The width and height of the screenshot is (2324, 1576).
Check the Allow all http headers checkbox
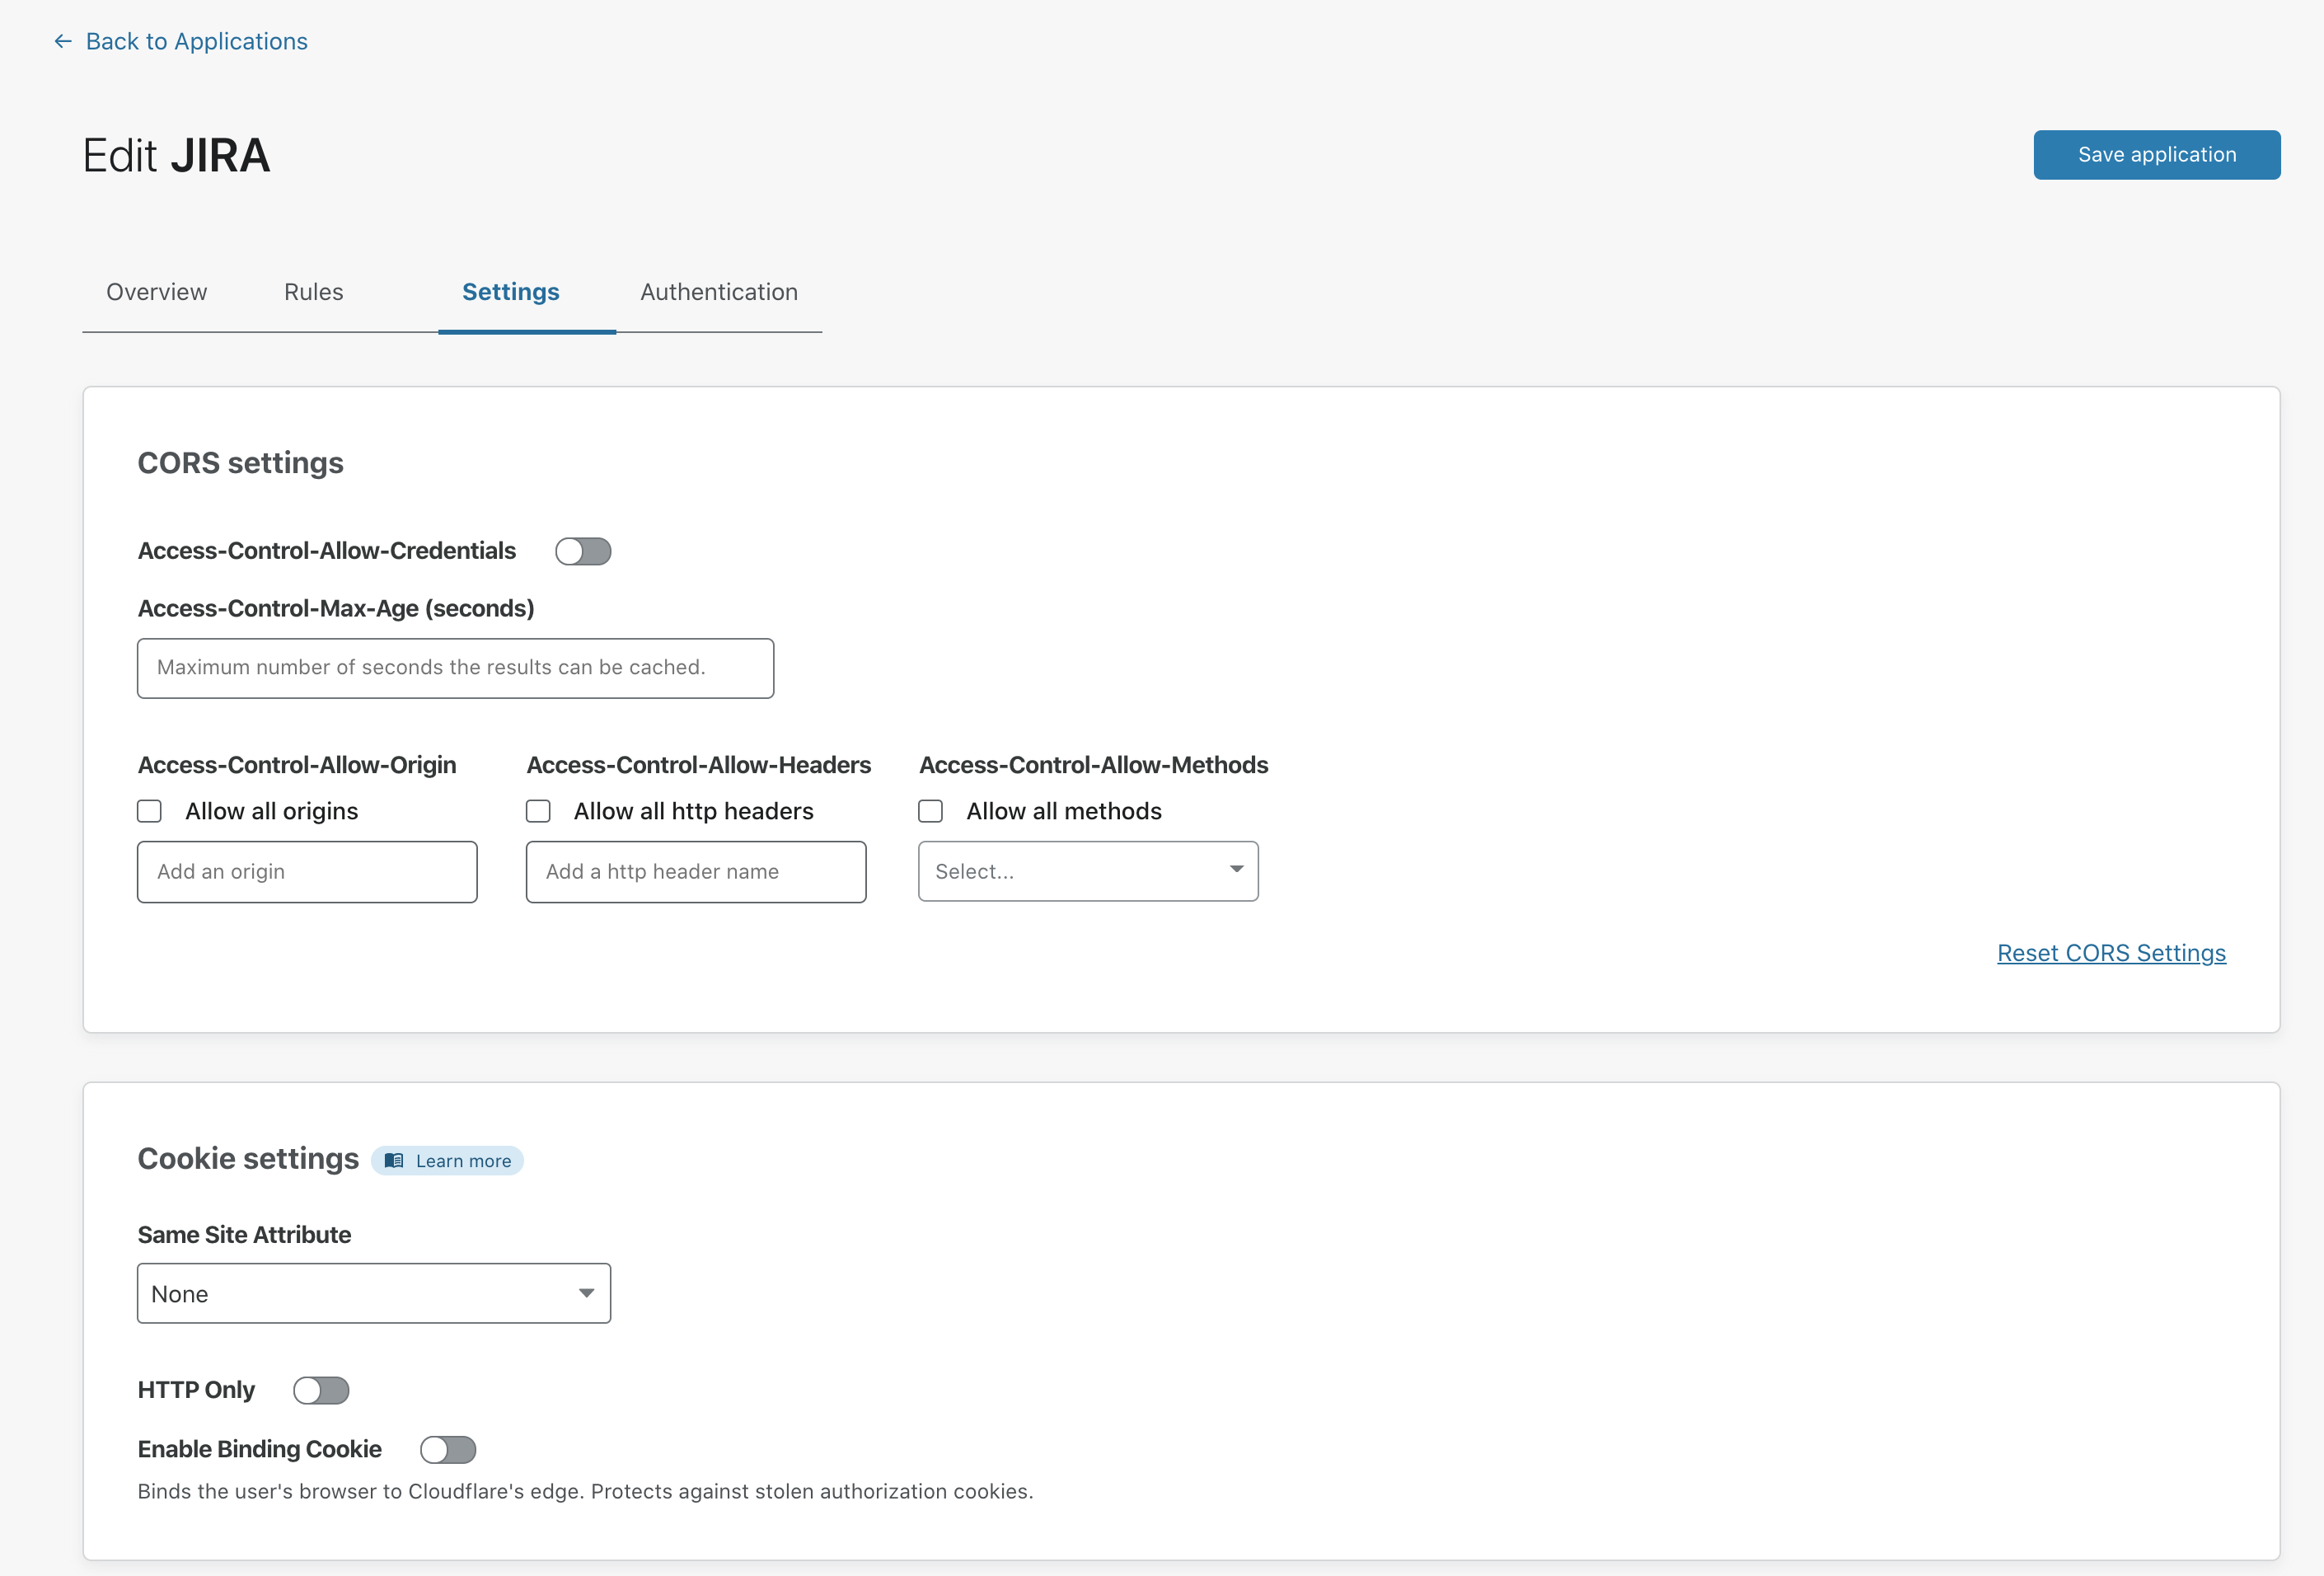point(540,811)
